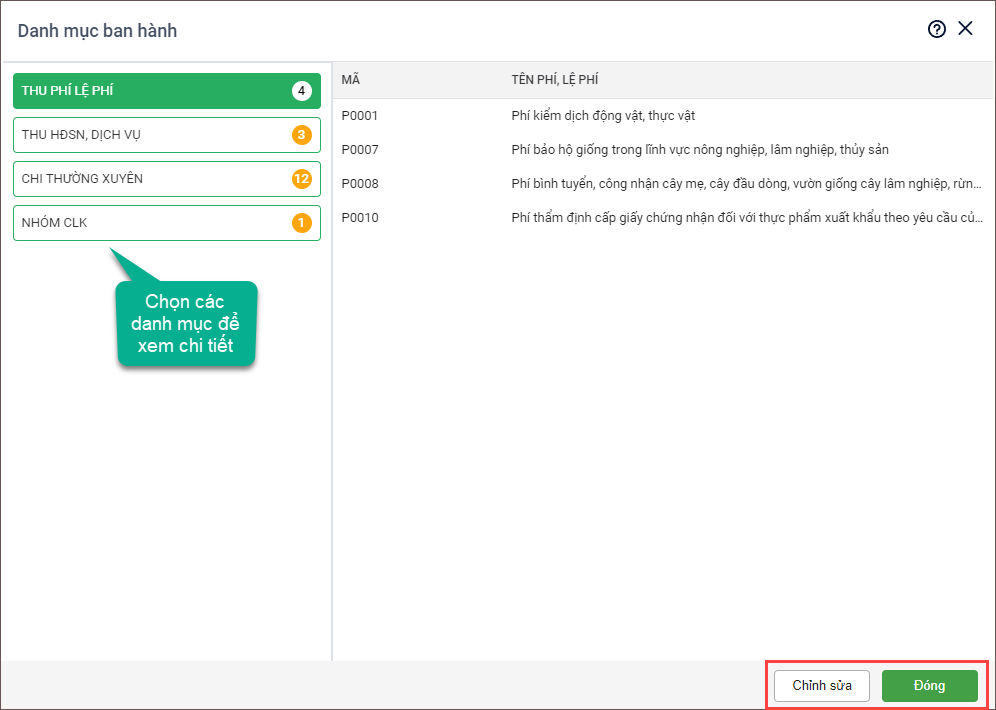996x710 pixels.
Task: Click the TÊN PHÍ, LỆ PHÍ column header
Action: coord(554,80)
